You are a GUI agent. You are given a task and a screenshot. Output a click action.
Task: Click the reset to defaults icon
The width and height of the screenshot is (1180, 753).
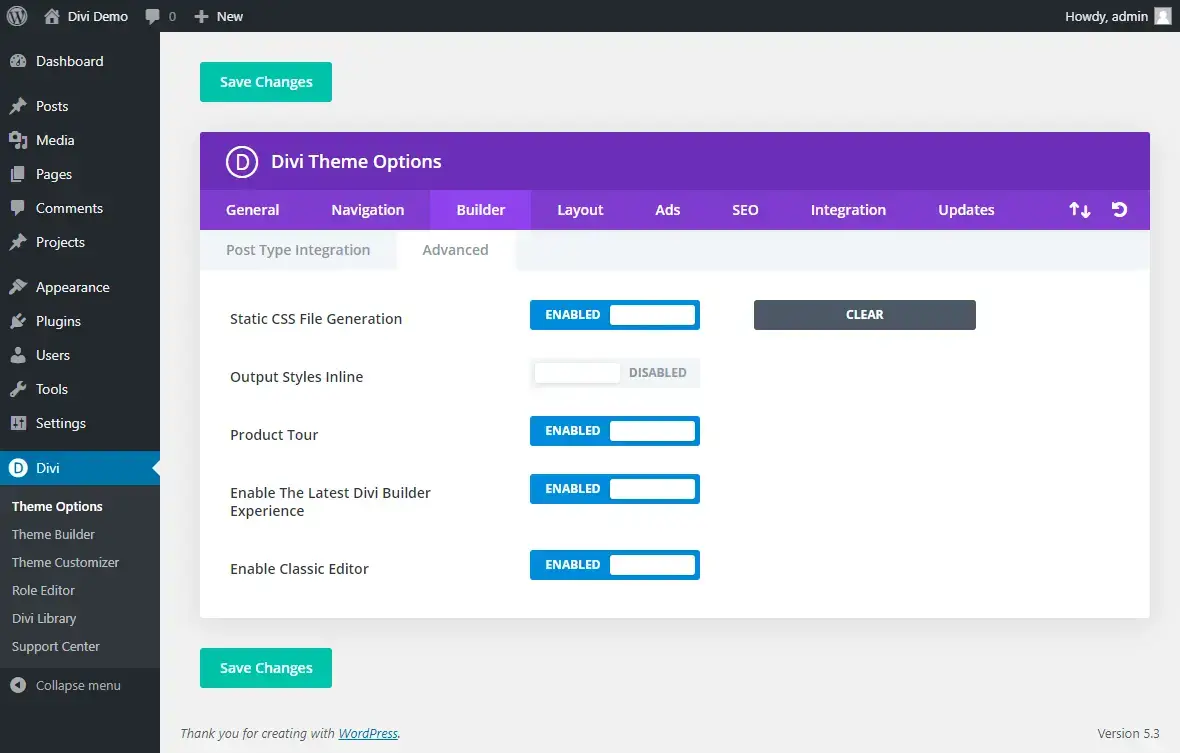pyautogui.click(x=1120, y=209)
